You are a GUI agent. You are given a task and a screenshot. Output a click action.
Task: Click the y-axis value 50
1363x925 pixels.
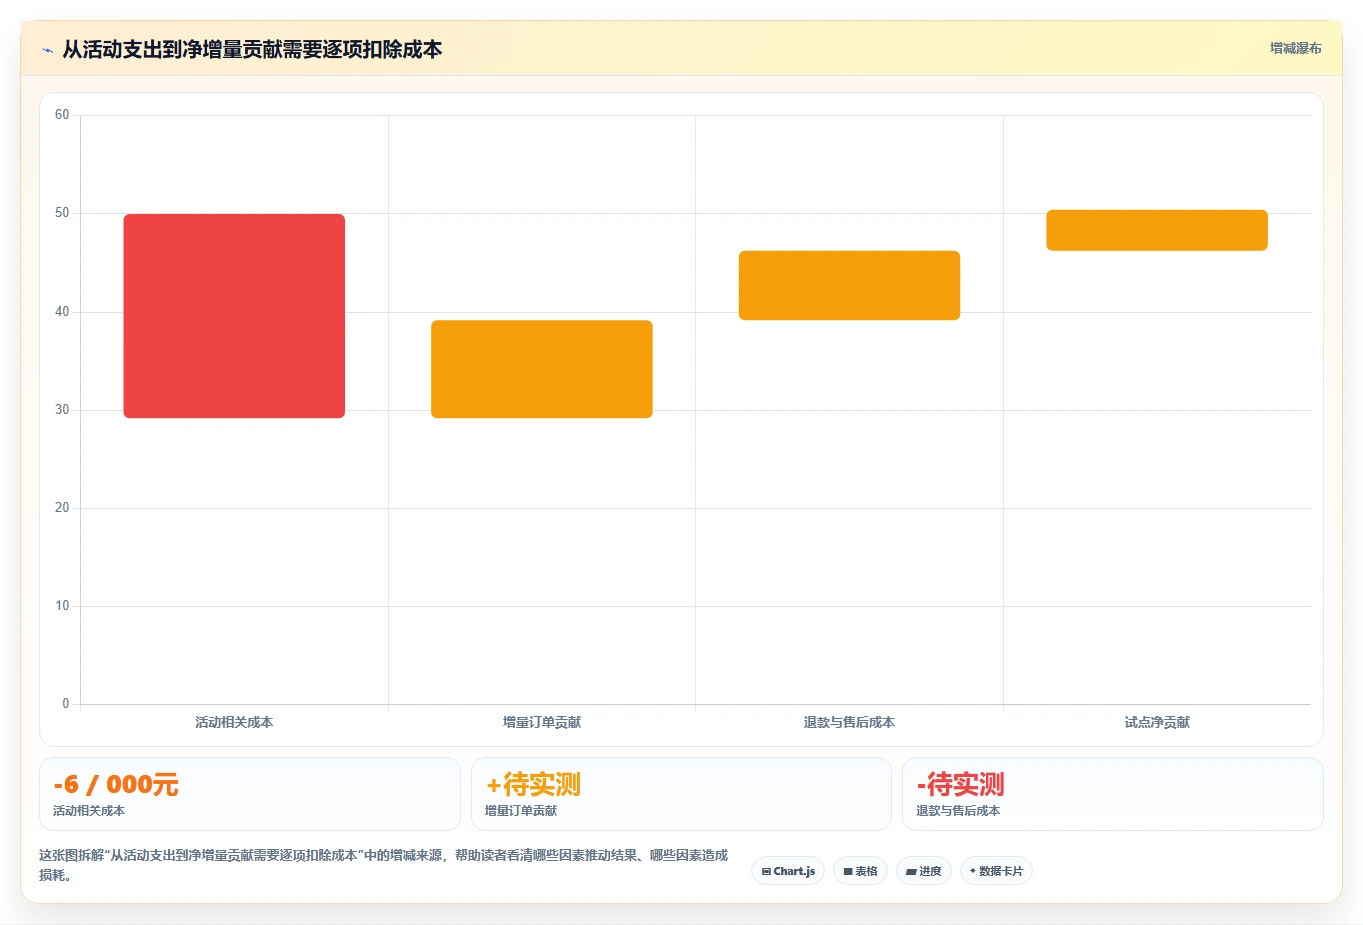coord(62,213)
